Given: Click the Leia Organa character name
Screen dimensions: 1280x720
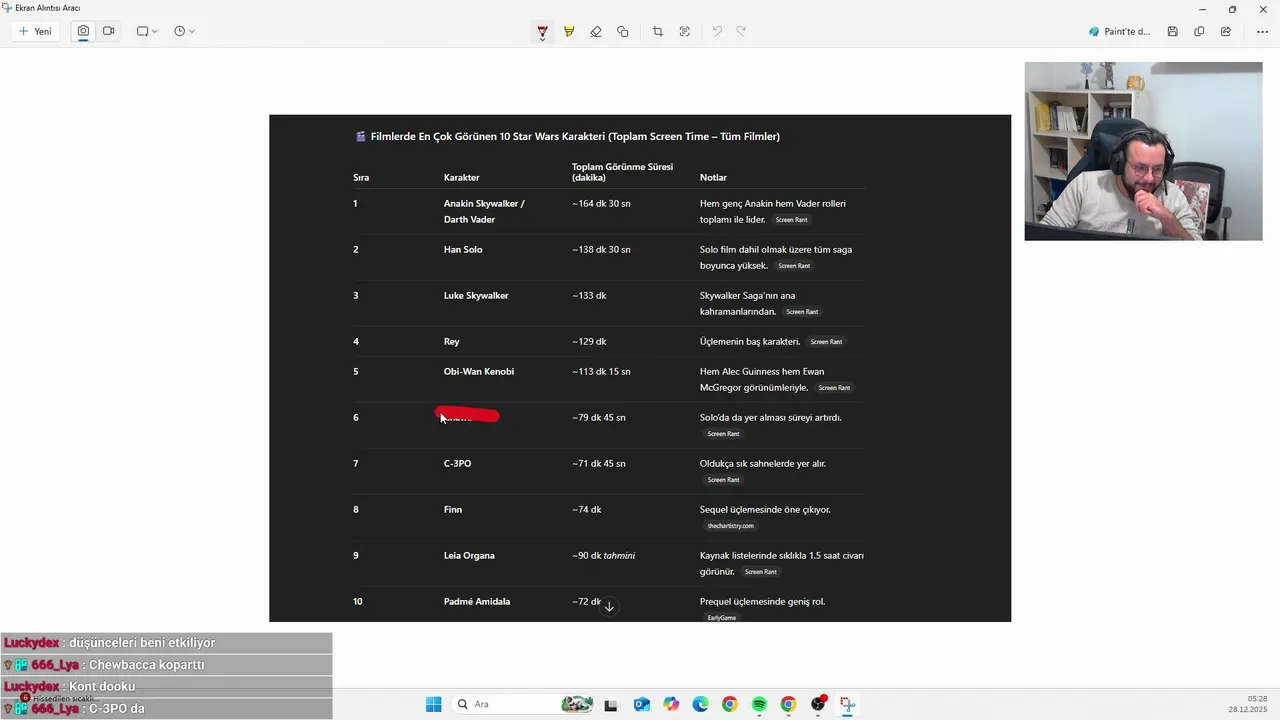Looking at the screenshot, I should pos(469,555).
